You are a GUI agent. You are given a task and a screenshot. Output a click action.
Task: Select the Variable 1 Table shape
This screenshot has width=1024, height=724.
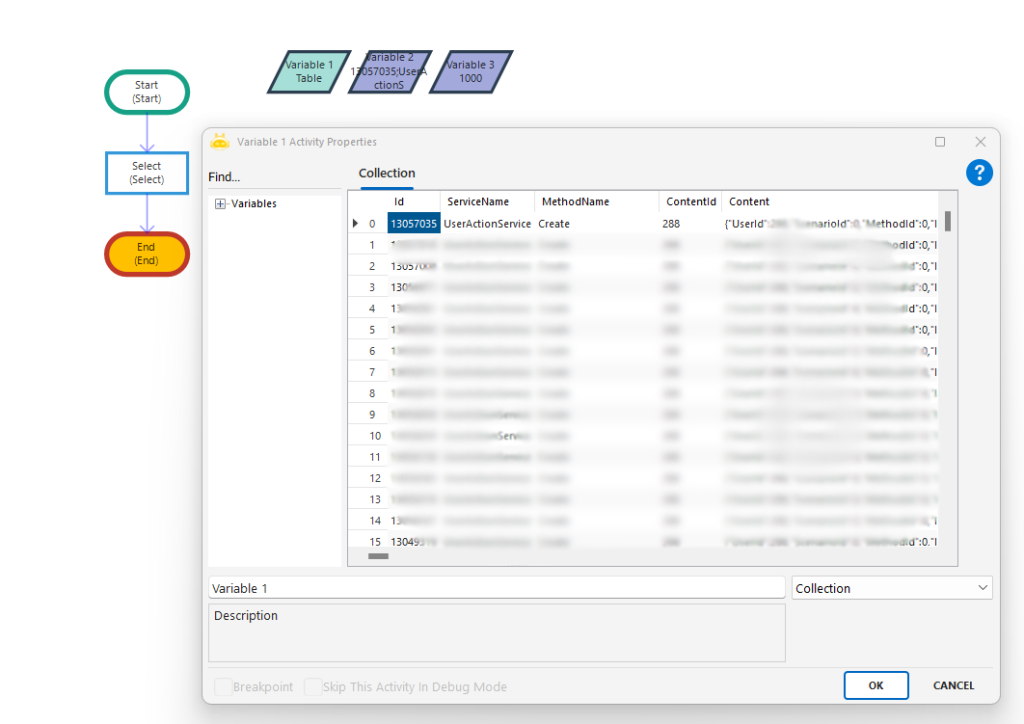coord(309,72)
